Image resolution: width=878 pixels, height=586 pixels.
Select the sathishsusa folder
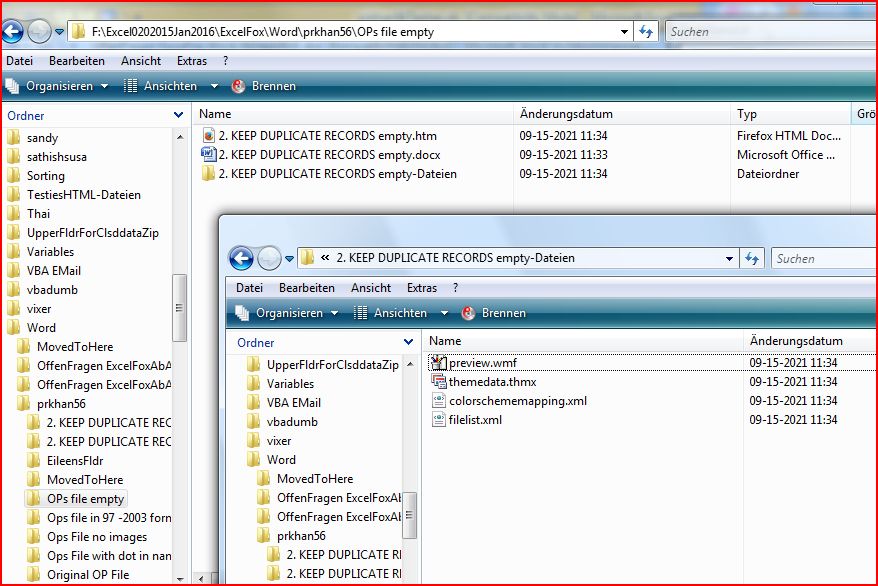coord(57,157)
